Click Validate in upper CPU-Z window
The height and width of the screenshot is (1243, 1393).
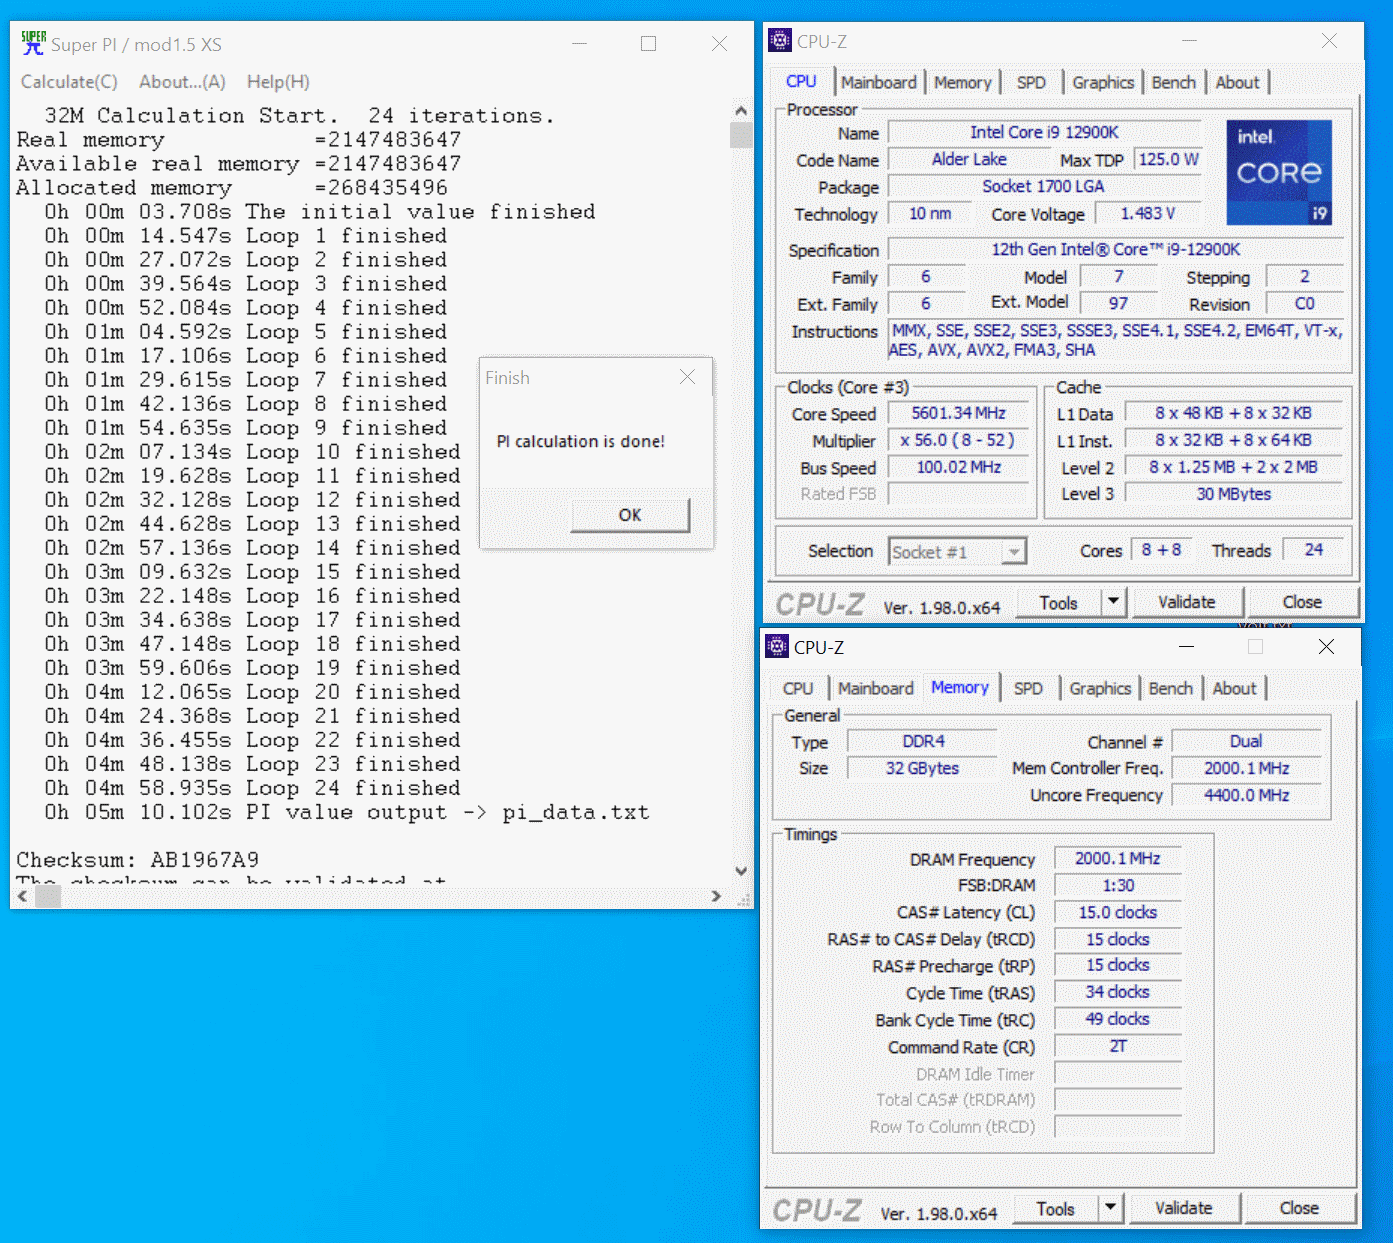tap(1187, 602)
